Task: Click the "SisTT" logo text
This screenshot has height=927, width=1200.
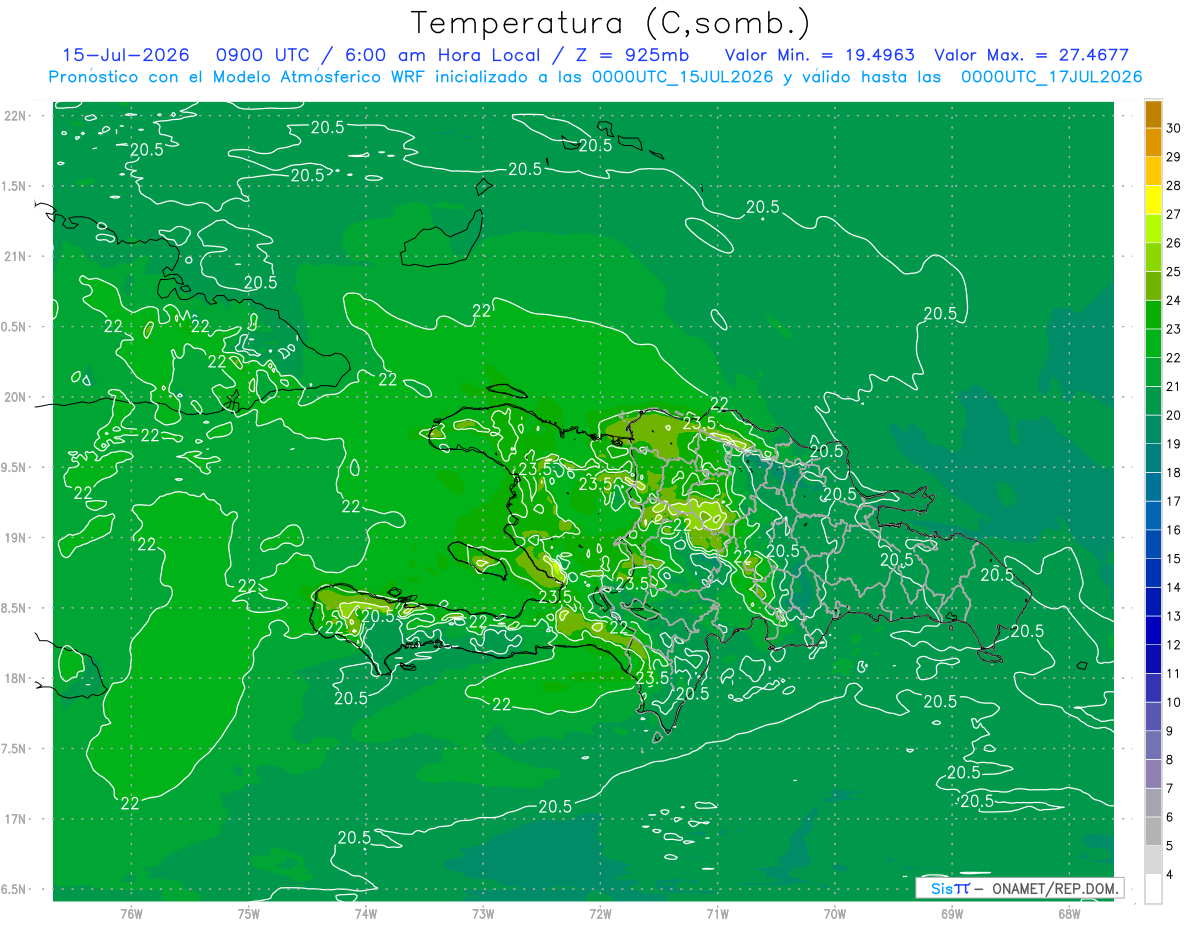Action: [949, 888]
